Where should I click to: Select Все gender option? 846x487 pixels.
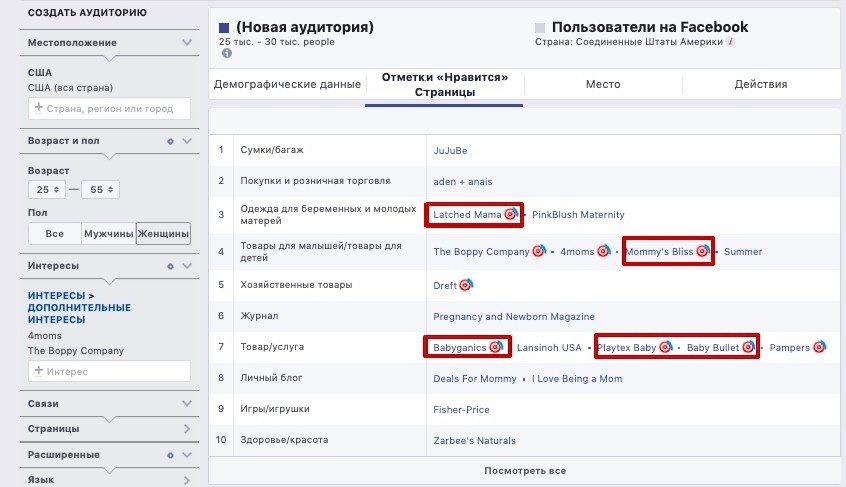pyautogui.click(x=54, y=234)
